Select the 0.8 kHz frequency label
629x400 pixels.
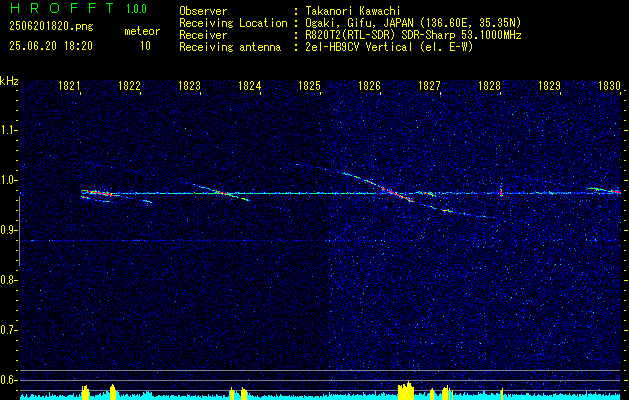(x=8, y=280)
